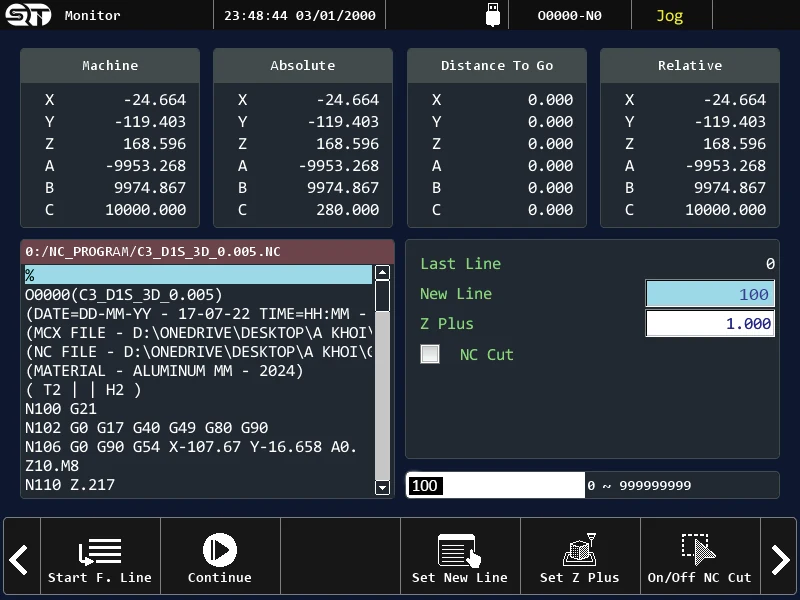Select the DATE=DD-MM-YY program line
Screen dimensions: 800x600
point(198,314)
